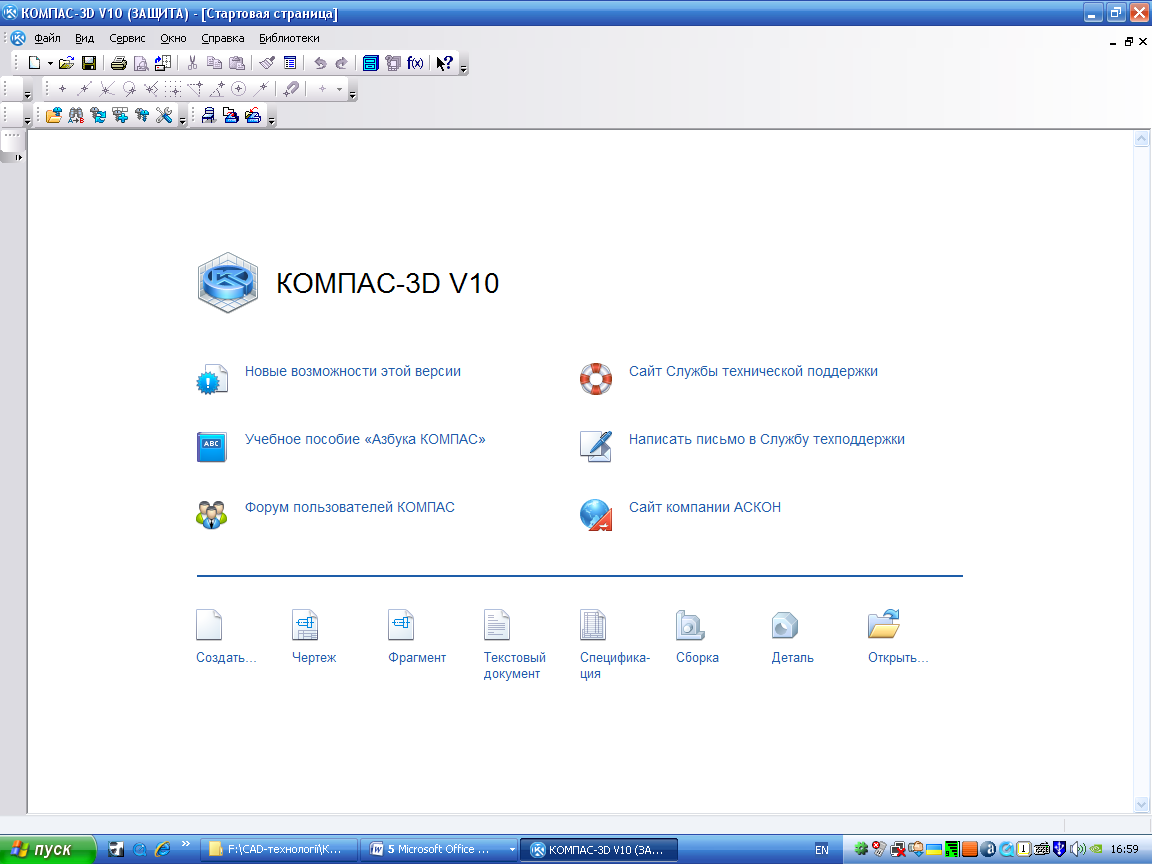The image size is (1152, 864).
Task: Expand the snaps toolbar options arrow
Action: tap(353, 93)
